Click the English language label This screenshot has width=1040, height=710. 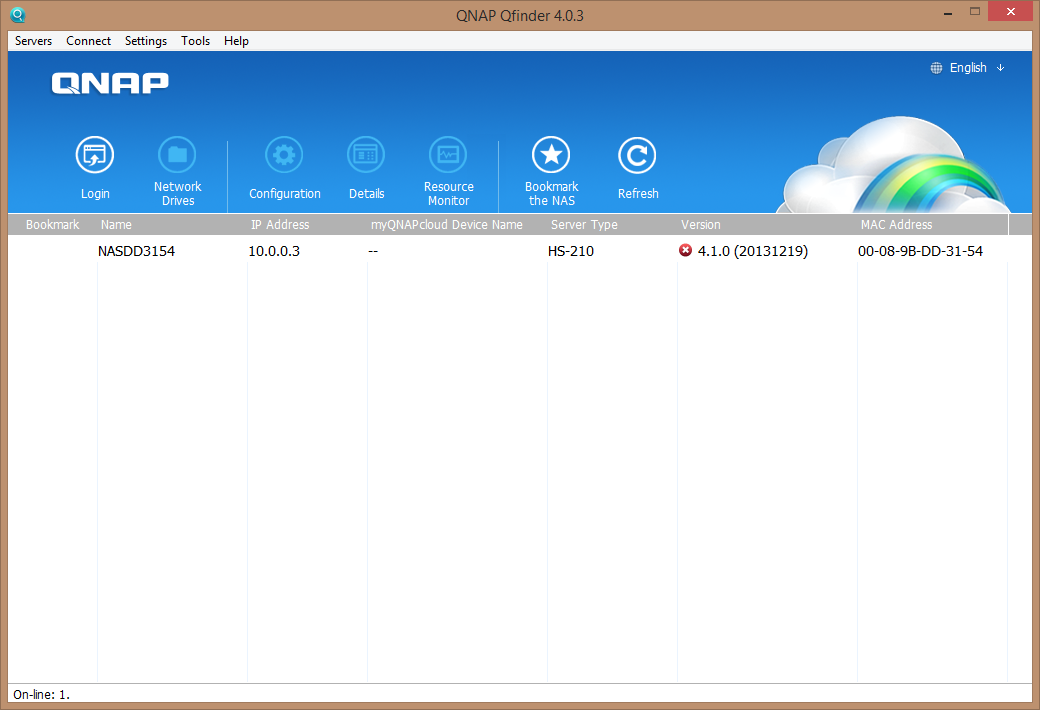(x=968, y=68)
